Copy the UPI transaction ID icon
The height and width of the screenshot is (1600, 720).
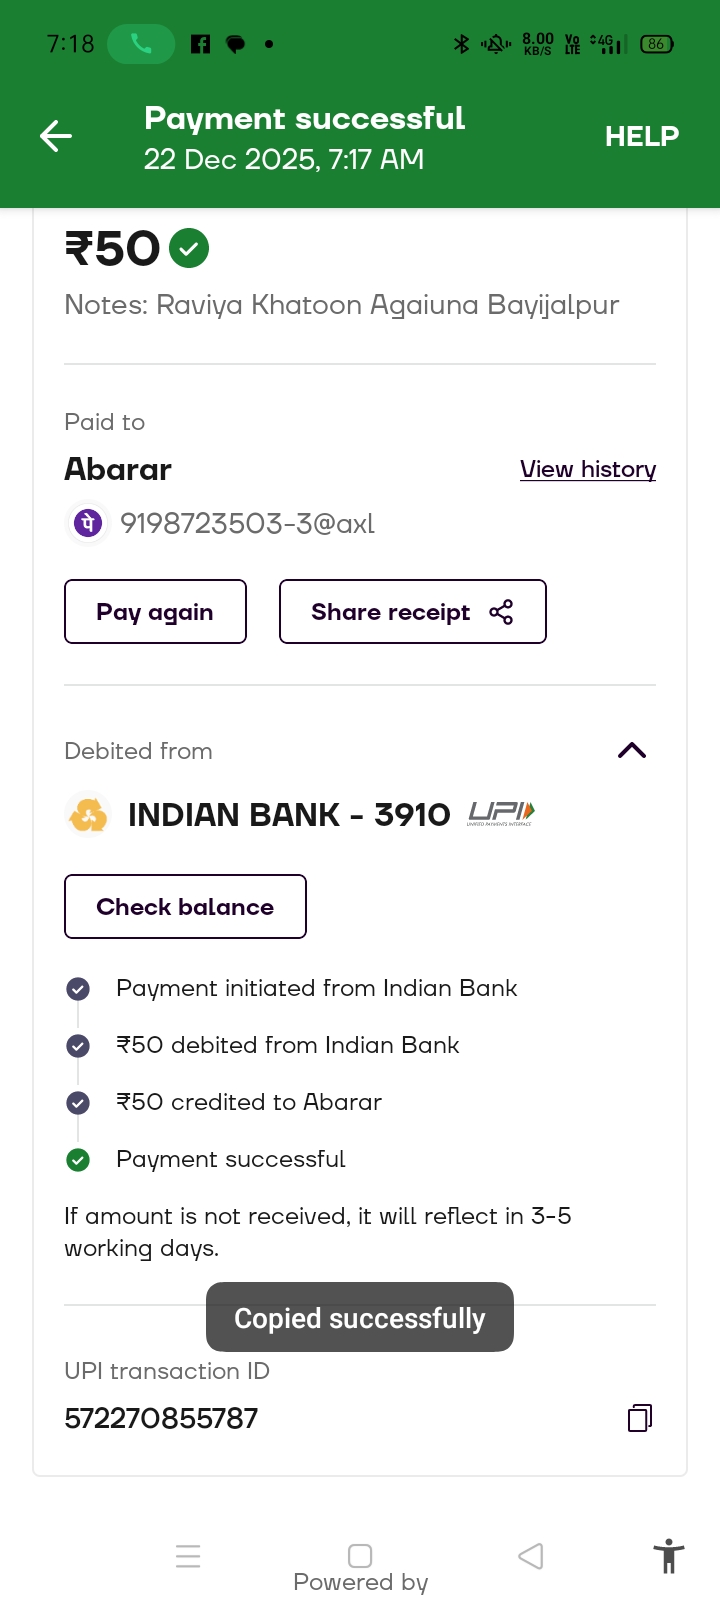[640, 1418]
